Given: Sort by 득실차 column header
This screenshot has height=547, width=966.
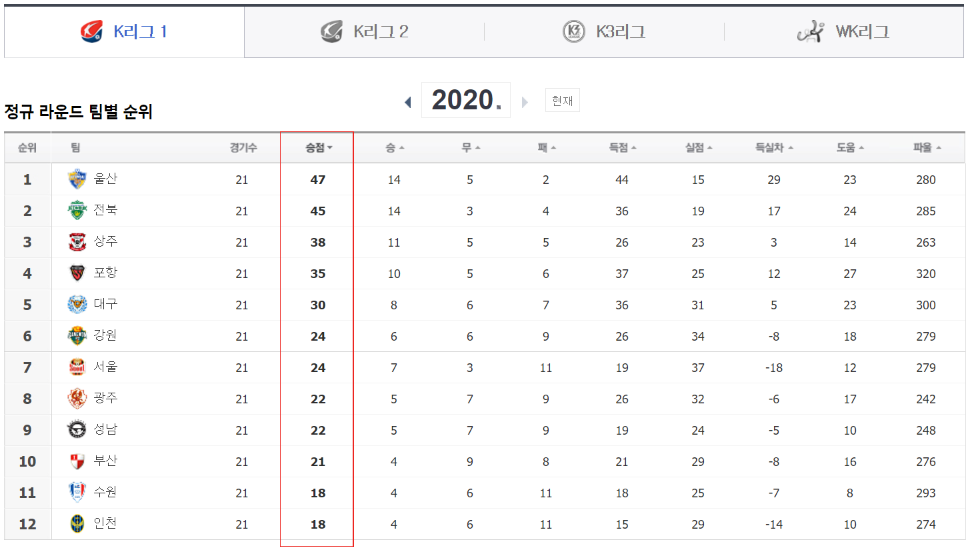Looking at the screenshot, I should [774, 148].
